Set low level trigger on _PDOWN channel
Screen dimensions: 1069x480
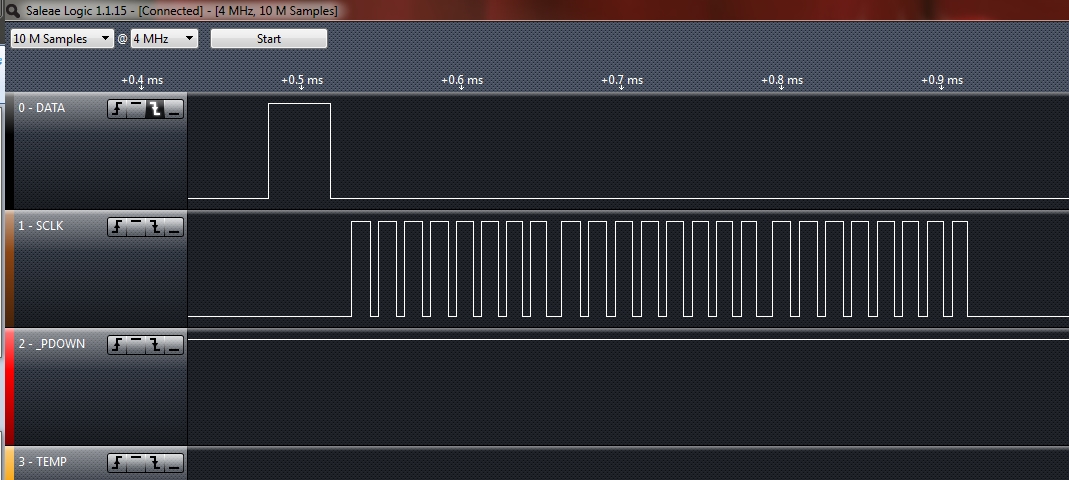tap(175, 345)
